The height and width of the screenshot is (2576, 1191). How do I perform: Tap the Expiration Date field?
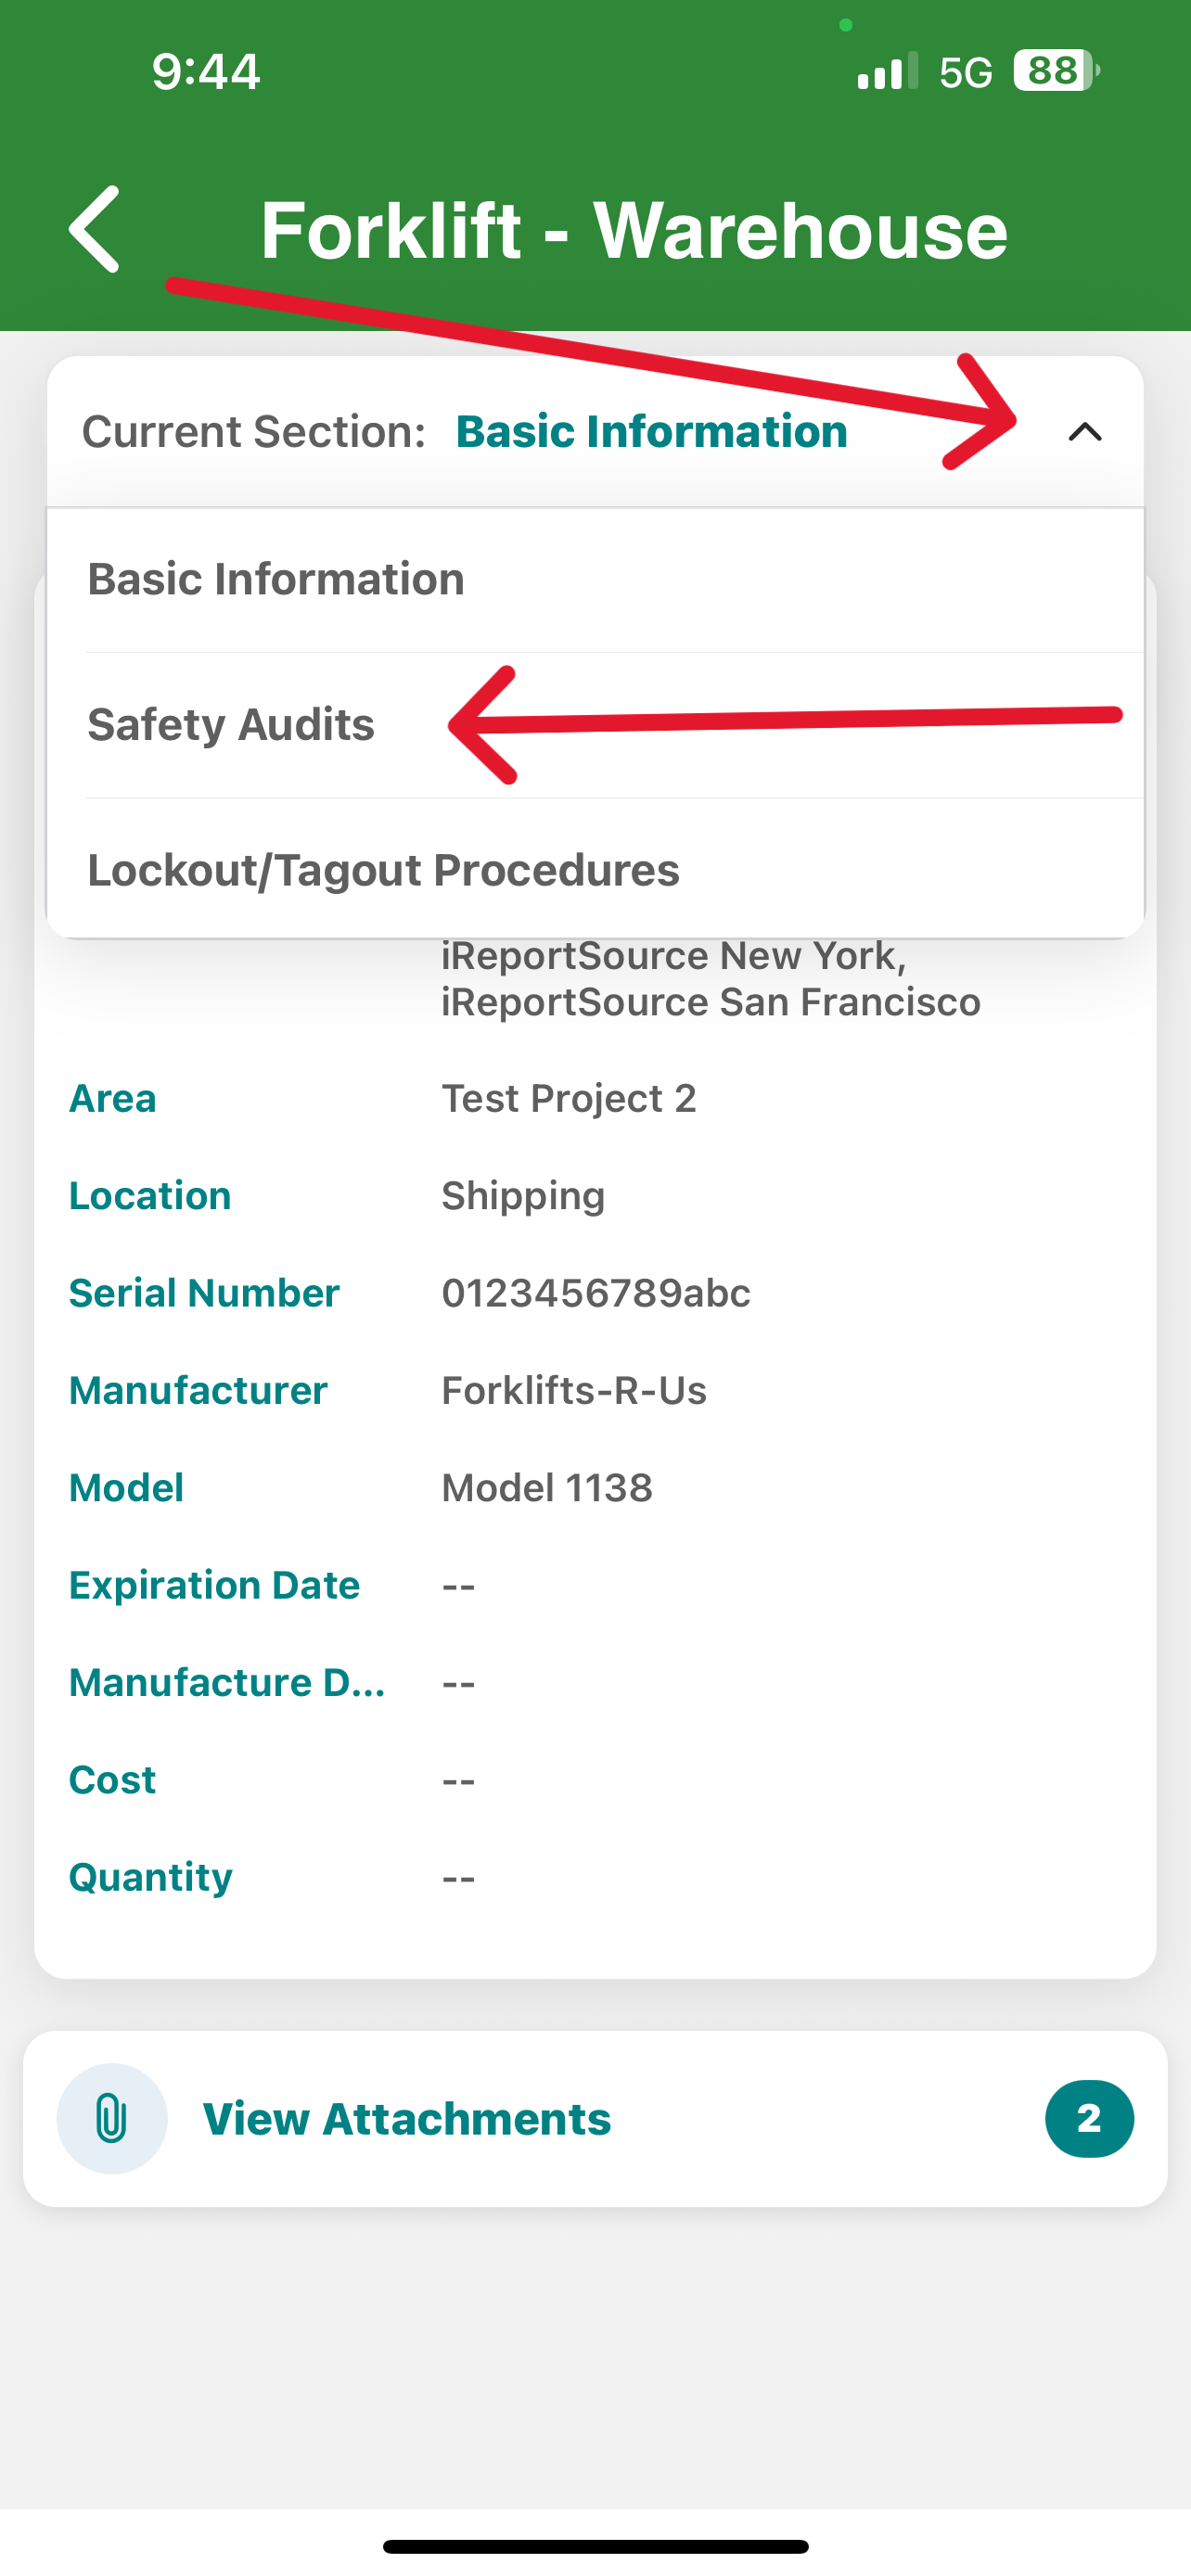coord(595,1585)
